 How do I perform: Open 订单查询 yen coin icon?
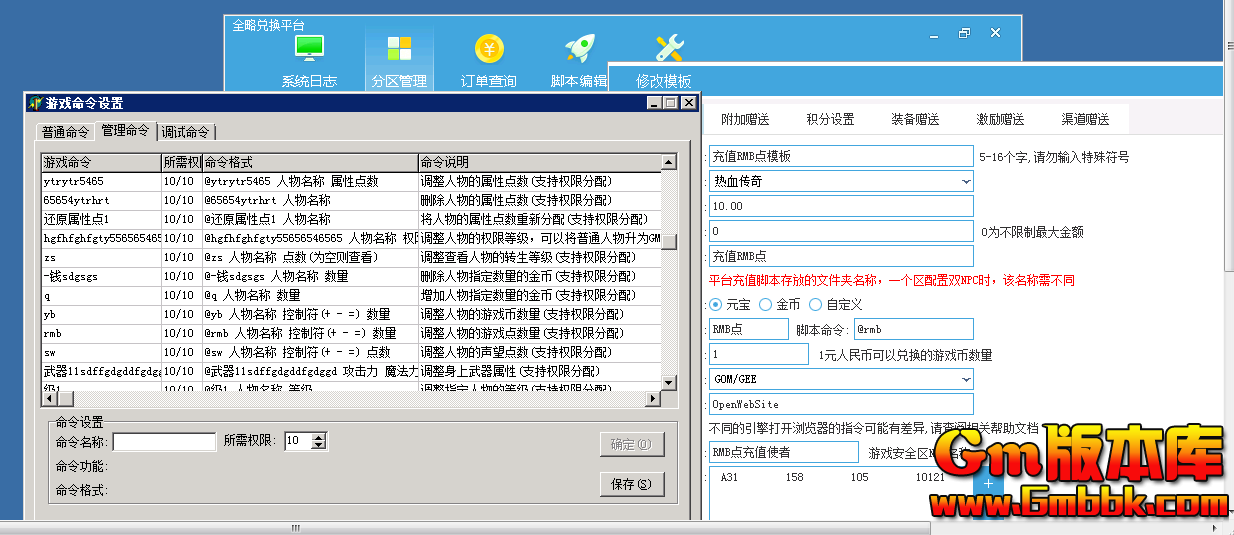(x=489, y=48)
